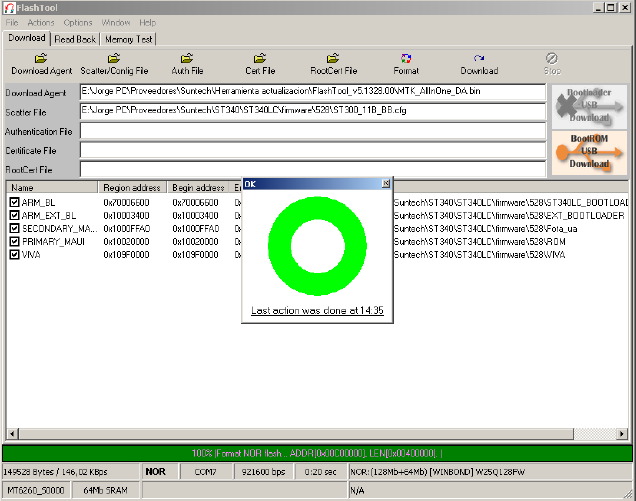This screenshot has width=636, height=501.
Task: Click begin address 0x109F0000
Action: [x=195, y=255]
